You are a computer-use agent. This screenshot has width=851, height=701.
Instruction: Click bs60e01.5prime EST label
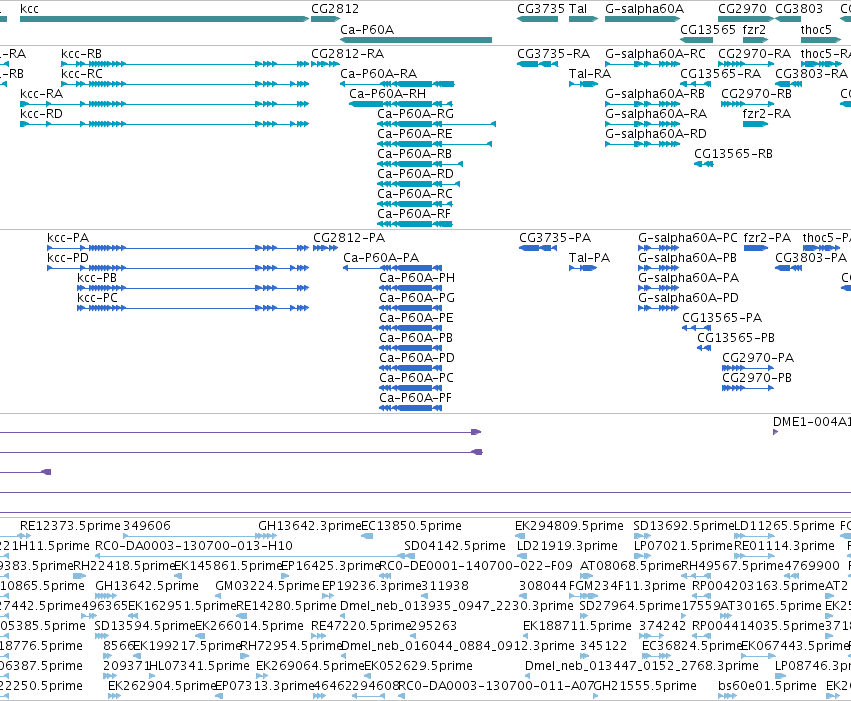click(x=767, y=686)
